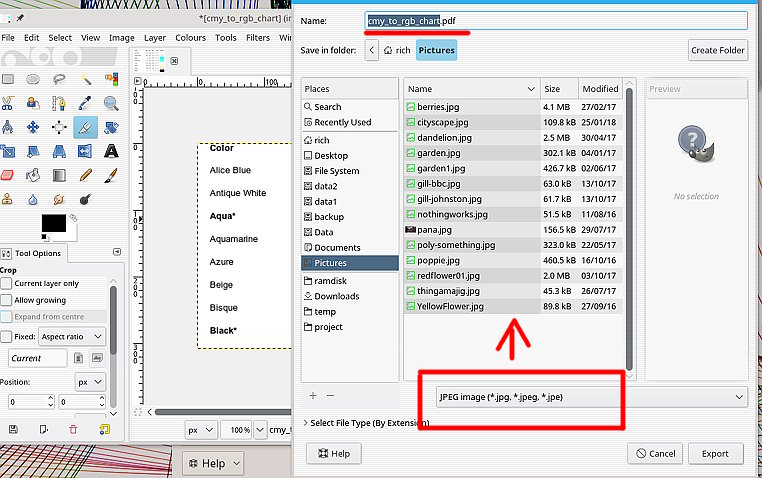Select the Shear tool
This screenshot has height=478, width=762.
coord(33,152)
